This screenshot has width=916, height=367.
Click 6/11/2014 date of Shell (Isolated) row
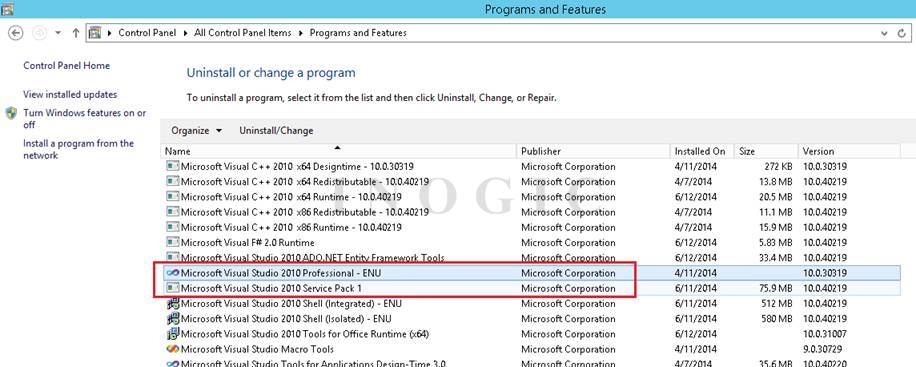click(x=696, y=318)
